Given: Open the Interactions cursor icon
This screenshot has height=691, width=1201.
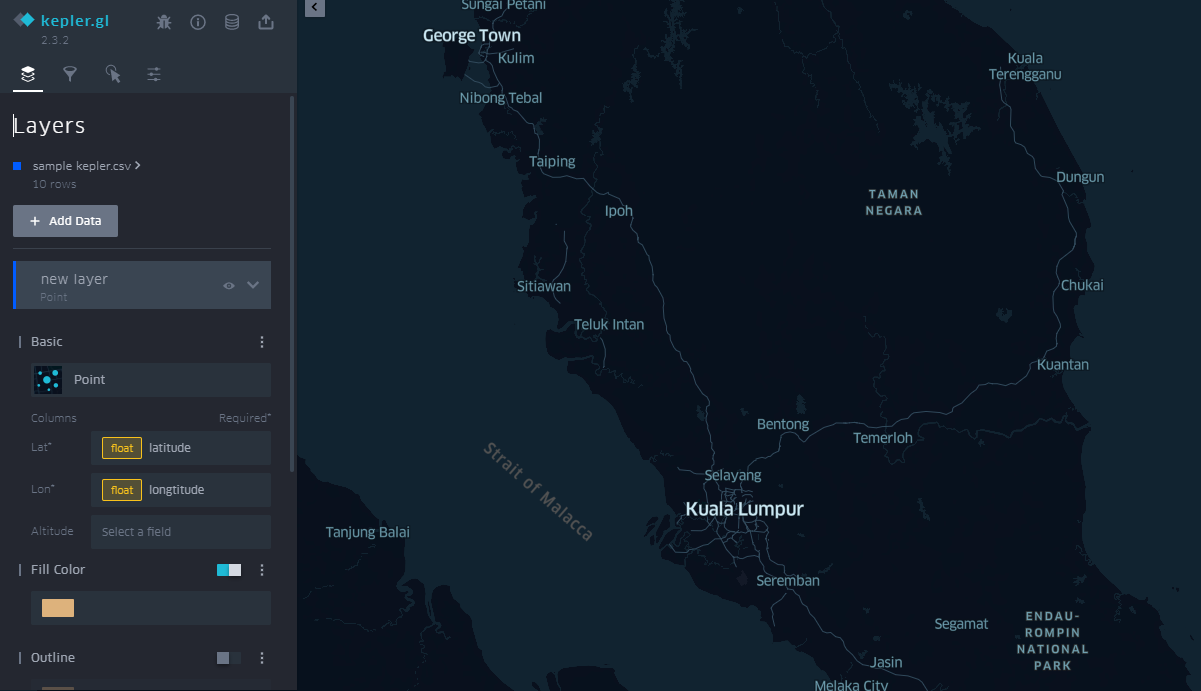Looking at the screenshot, I should [112, 73].
